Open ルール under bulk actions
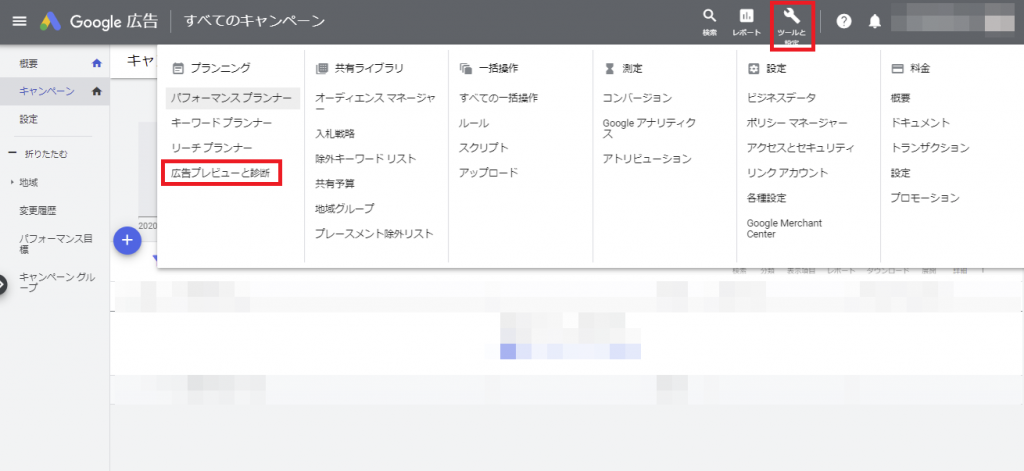The width and height of the screenshot is (1024, 471). click(x=474, y=123)
